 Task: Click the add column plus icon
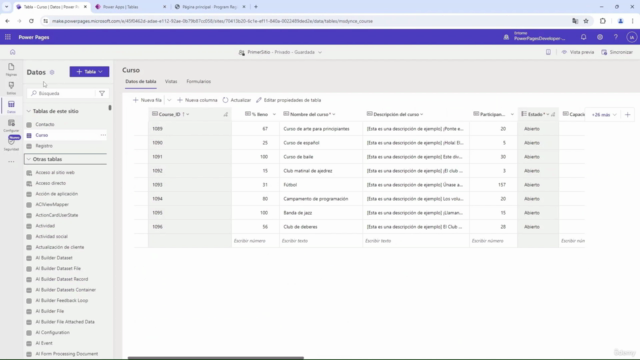pos(627,115)
